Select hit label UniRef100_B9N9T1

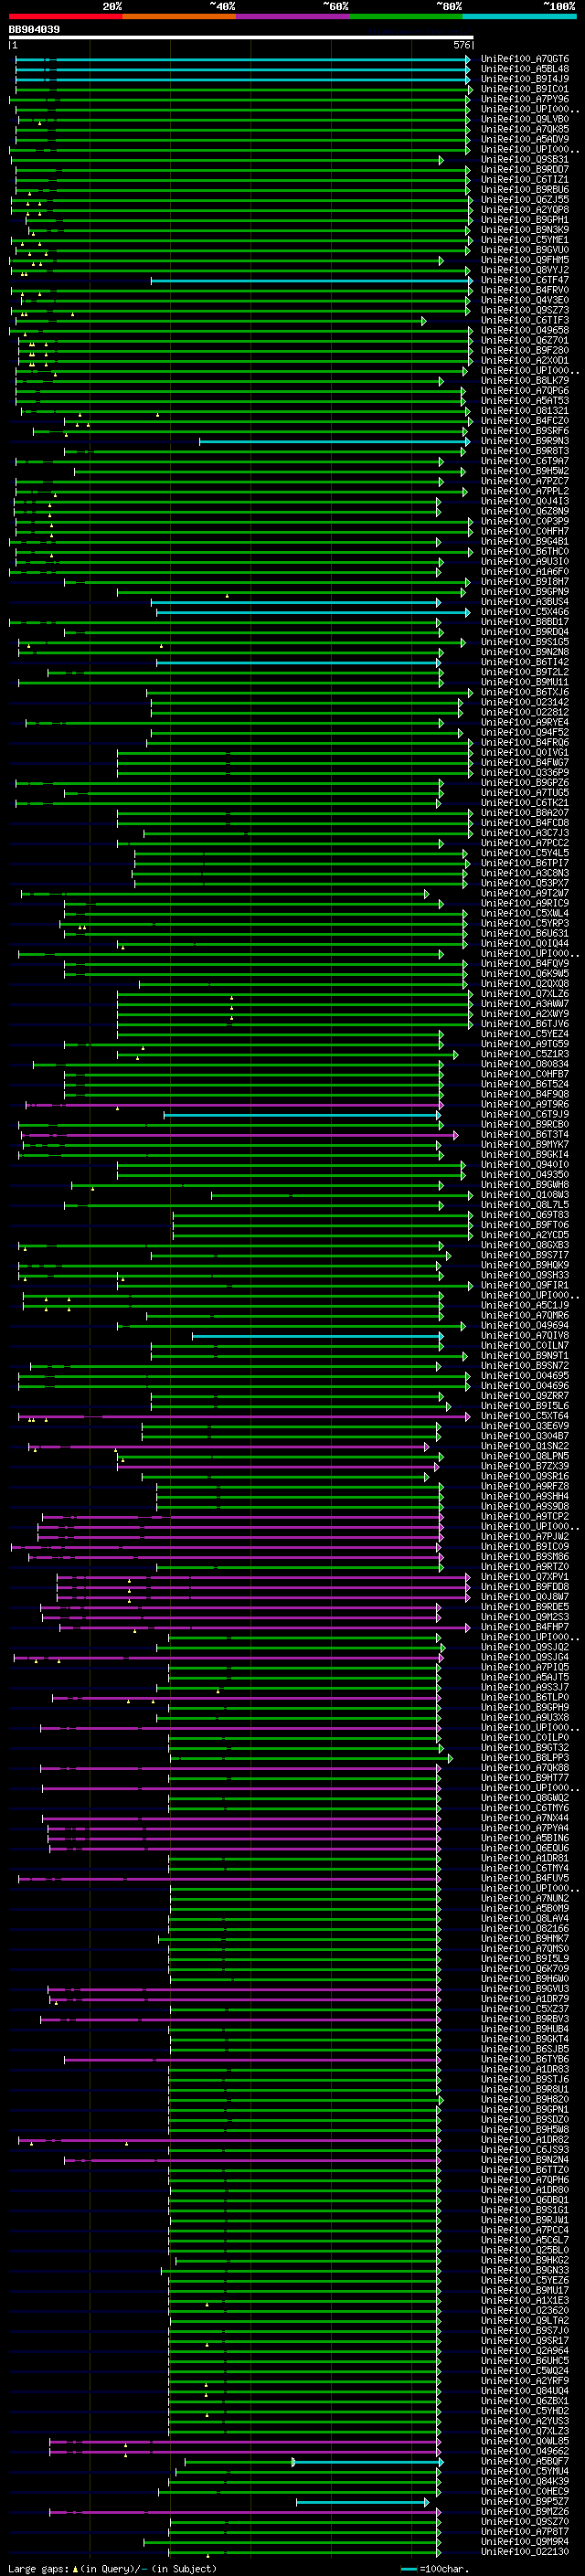point(525,1356)
